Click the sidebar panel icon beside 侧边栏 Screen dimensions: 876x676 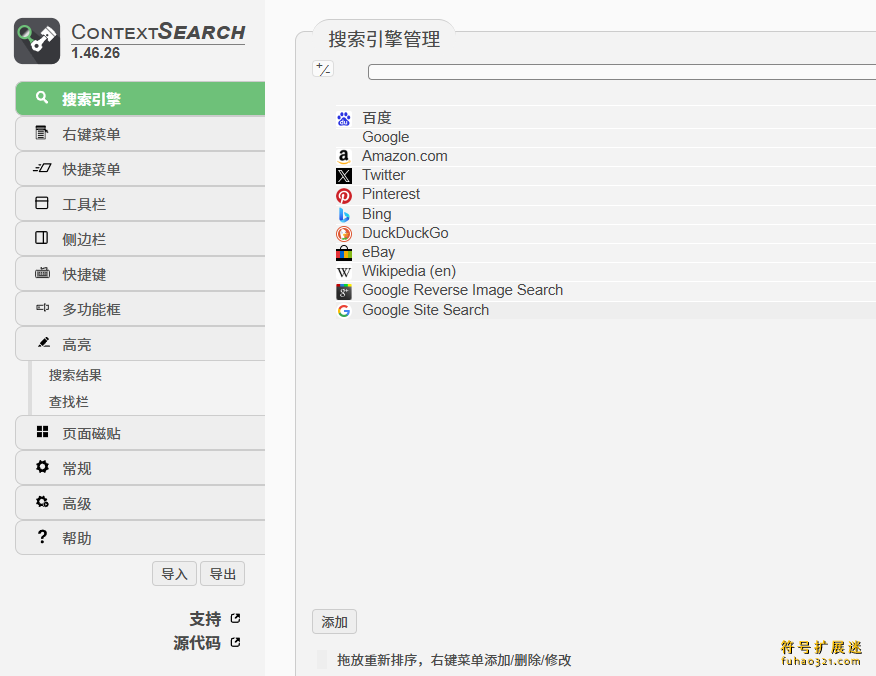point(42,237)
